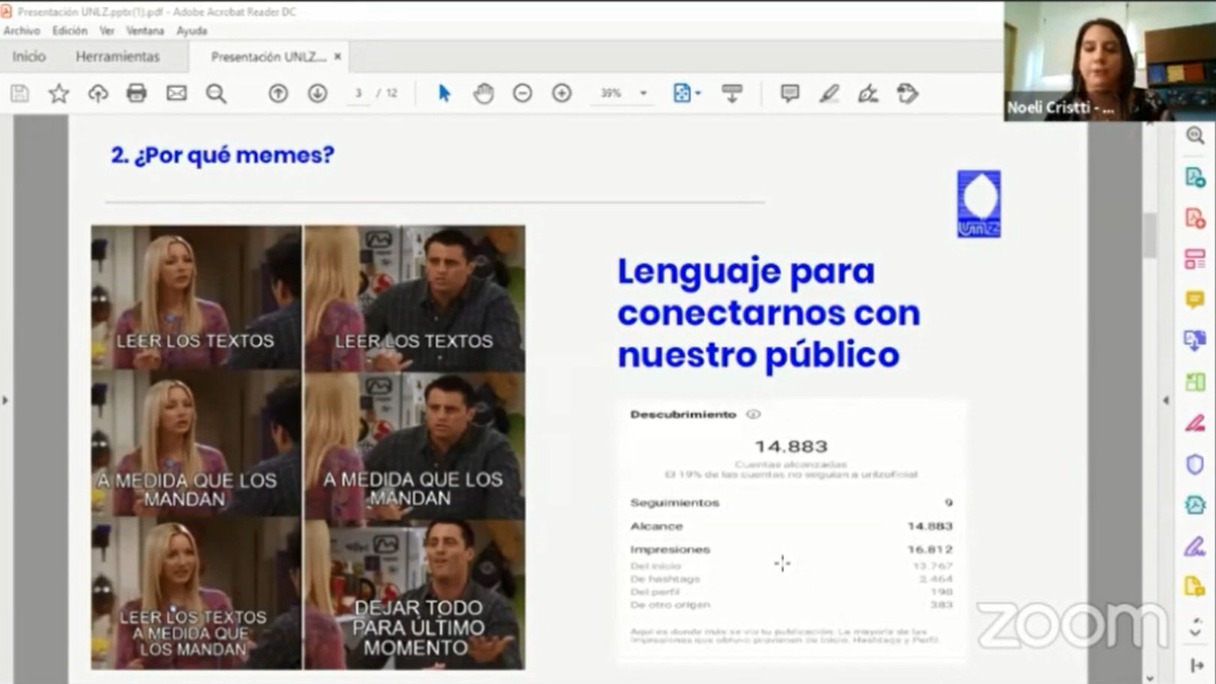This screenshot has width=1216, height=684.
Task: Go to the Inicio tab
Action: (x=29, y=57)
